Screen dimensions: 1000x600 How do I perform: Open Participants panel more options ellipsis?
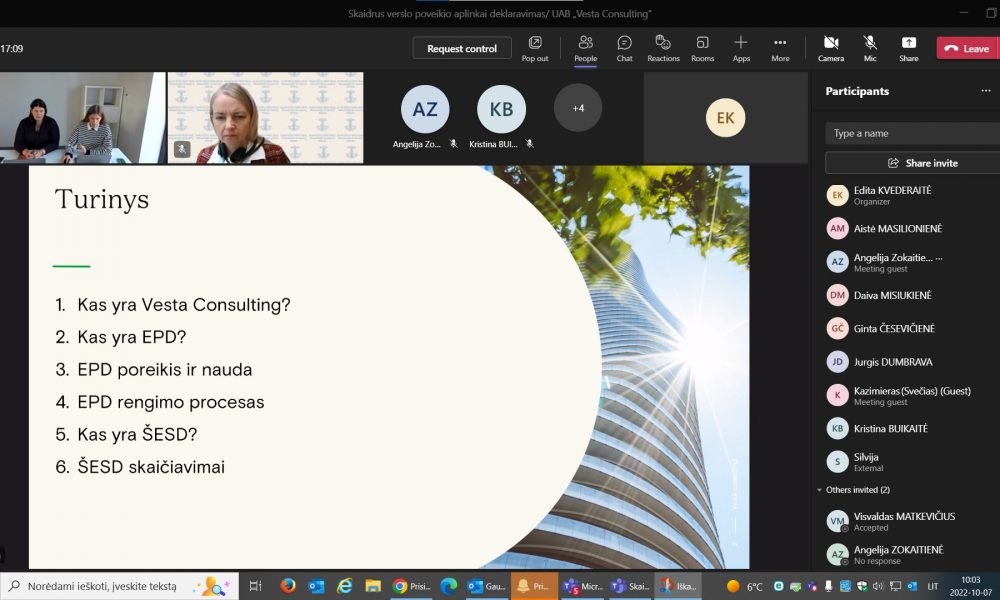986,91
